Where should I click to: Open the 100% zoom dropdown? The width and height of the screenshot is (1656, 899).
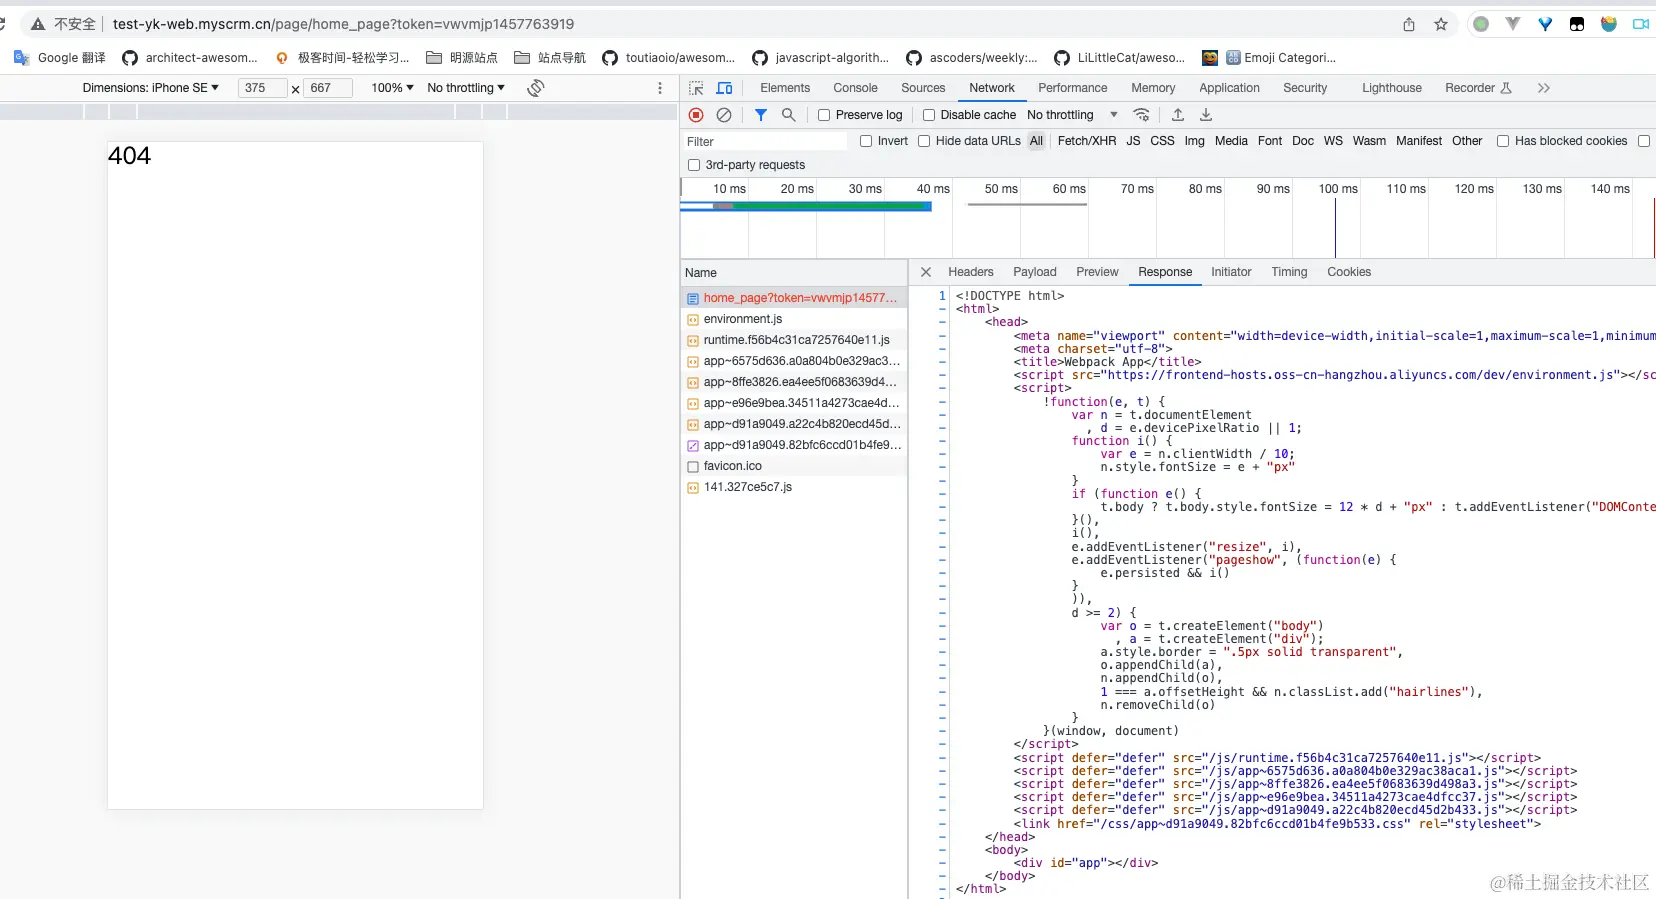[x=392, y=88]
